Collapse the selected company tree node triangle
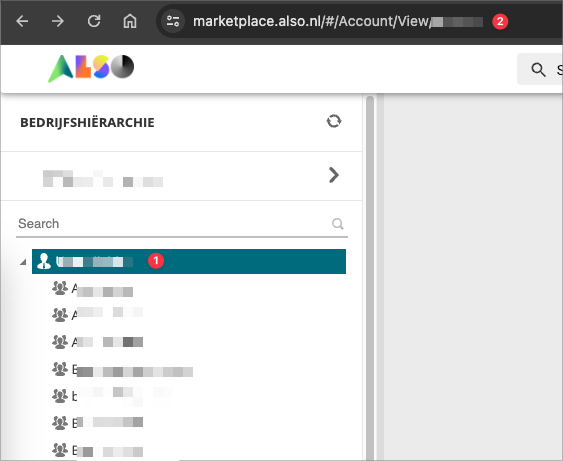Screen dimensions: 563x461 coord(23,262)
